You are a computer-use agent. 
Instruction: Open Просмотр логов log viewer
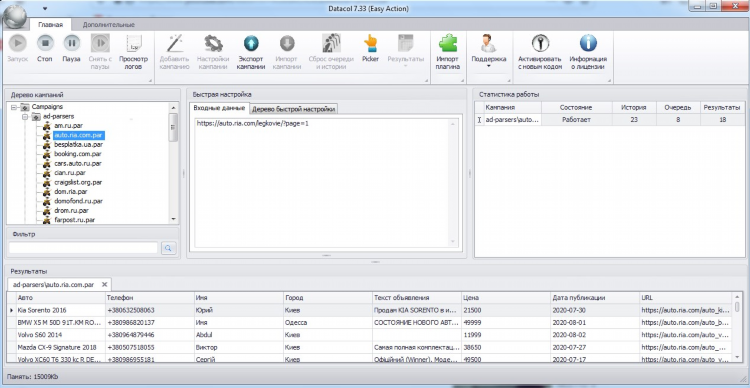[133, 53]
